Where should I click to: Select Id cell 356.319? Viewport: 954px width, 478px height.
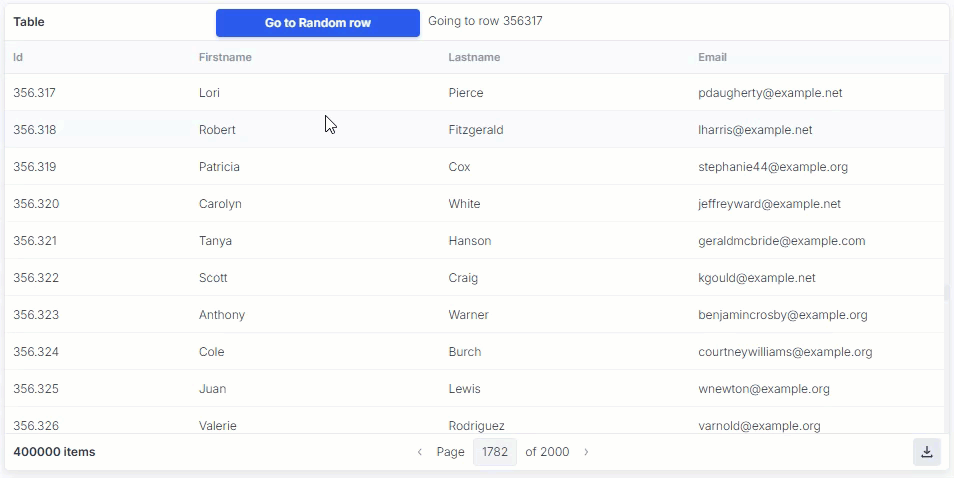click(x=35, y=167)
